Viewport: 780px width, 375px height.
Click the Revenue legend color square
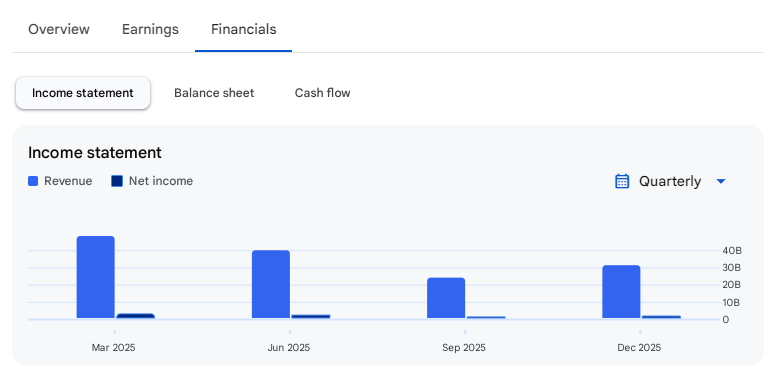coord(33,181)
